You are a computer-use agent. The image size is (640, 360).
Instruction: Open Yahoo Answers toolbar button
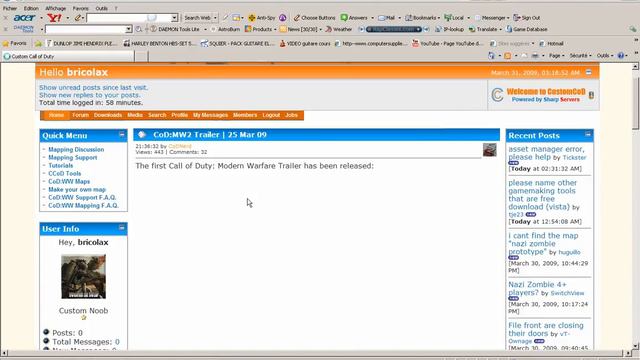click(x=354, y=18)
